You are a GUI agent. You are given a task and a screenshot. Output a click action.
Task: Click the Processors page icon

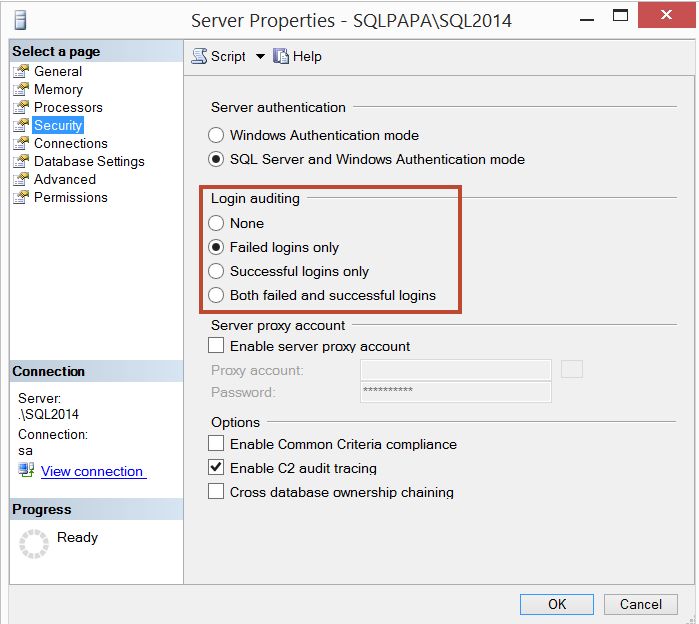tap(21, 107)
